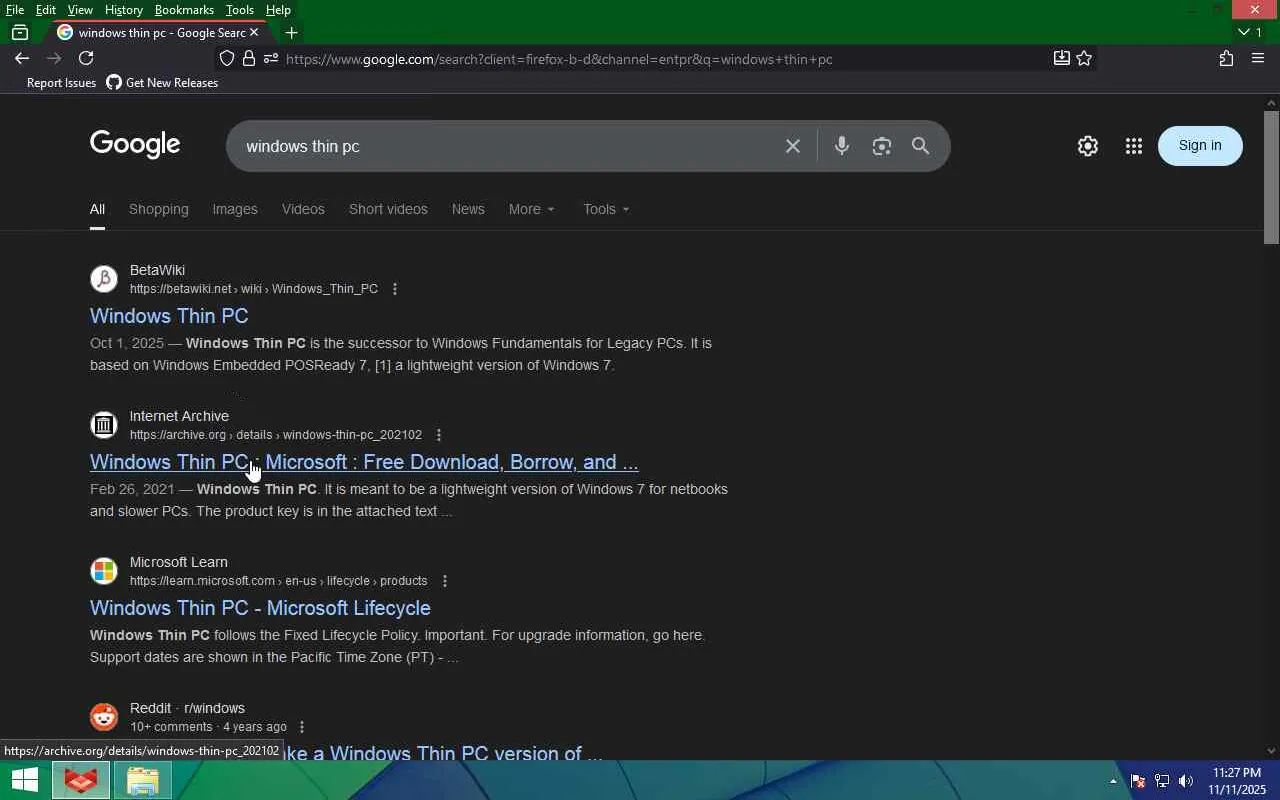Click the BetaWiki site favicon
This screenshot has width=1280, height=800.
pos(104,279)
